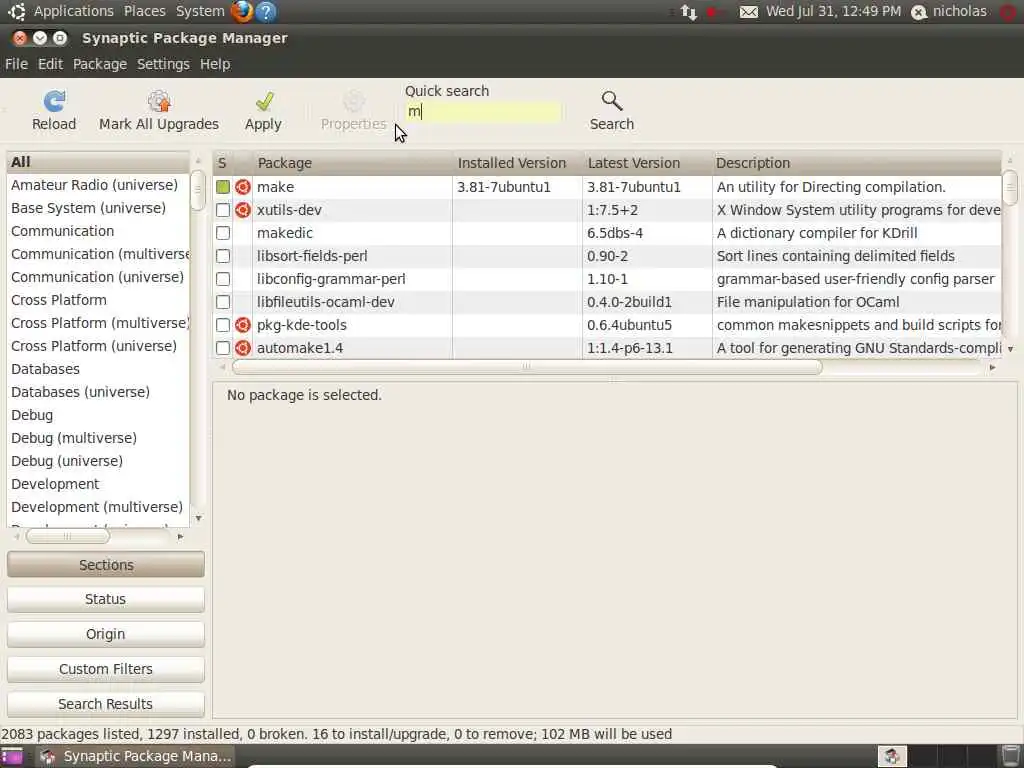
Task: Launch Firefox from the top panel
Action: pos(242,11)
